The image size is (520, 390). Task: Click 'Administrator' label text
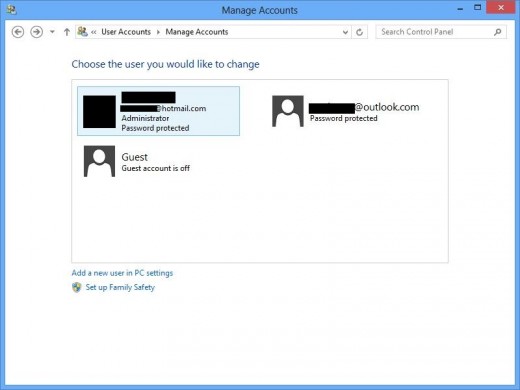pyautogui.click(x=145, y=118)
